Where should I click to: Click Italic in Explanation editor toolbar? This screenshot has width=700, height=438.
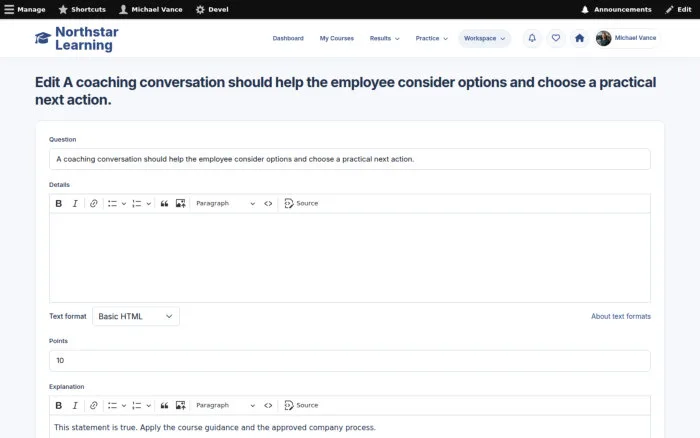pyautogui.click(x=75, y=405)
